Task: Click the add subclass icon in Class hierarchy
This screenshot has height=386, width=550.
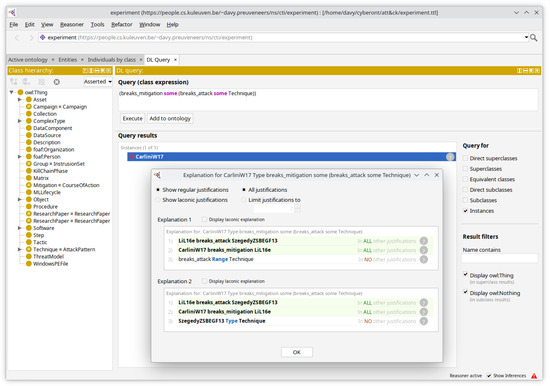Action: tap(14, 82)
